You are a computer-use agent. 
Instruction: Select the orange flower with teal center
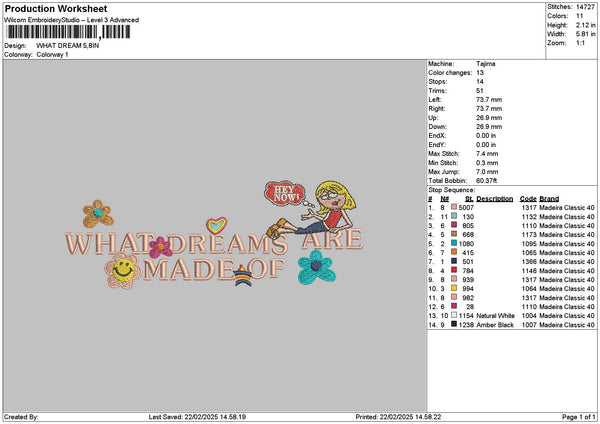click(x=98, y=214)
